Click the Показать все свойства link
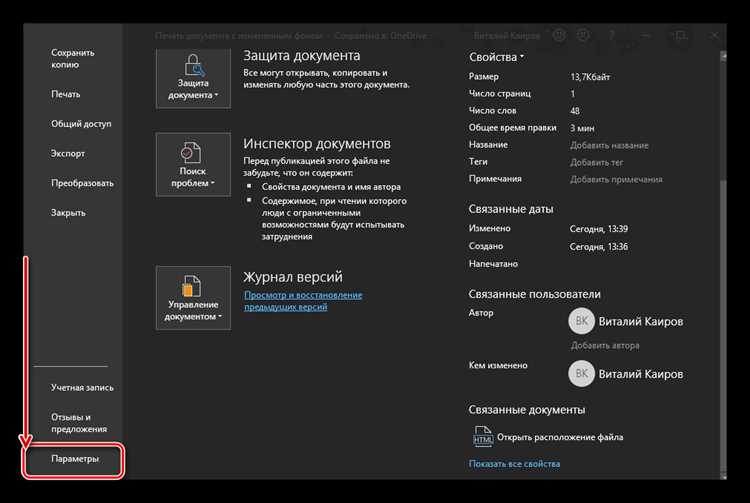The width and height of the screenshot is (750, 503). pyautogui.click(x=514, y=464)
